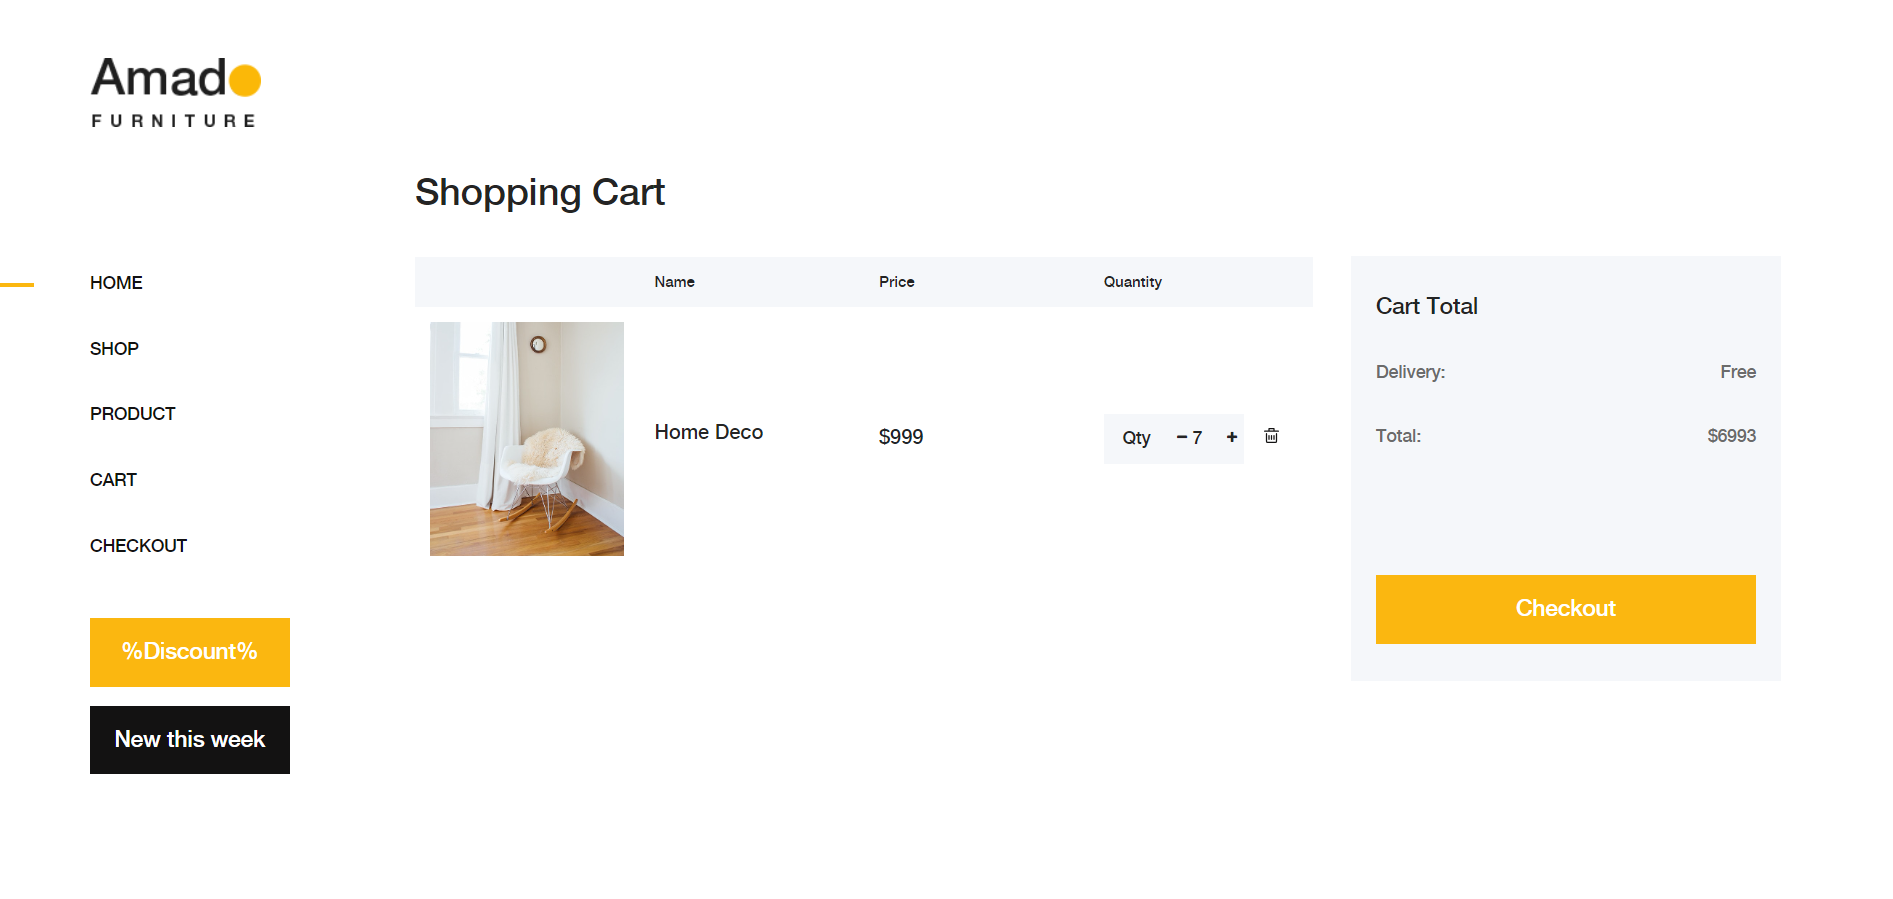Click the Amado Furniture logo
The image size is (1893, 899).
coord(176,92)
